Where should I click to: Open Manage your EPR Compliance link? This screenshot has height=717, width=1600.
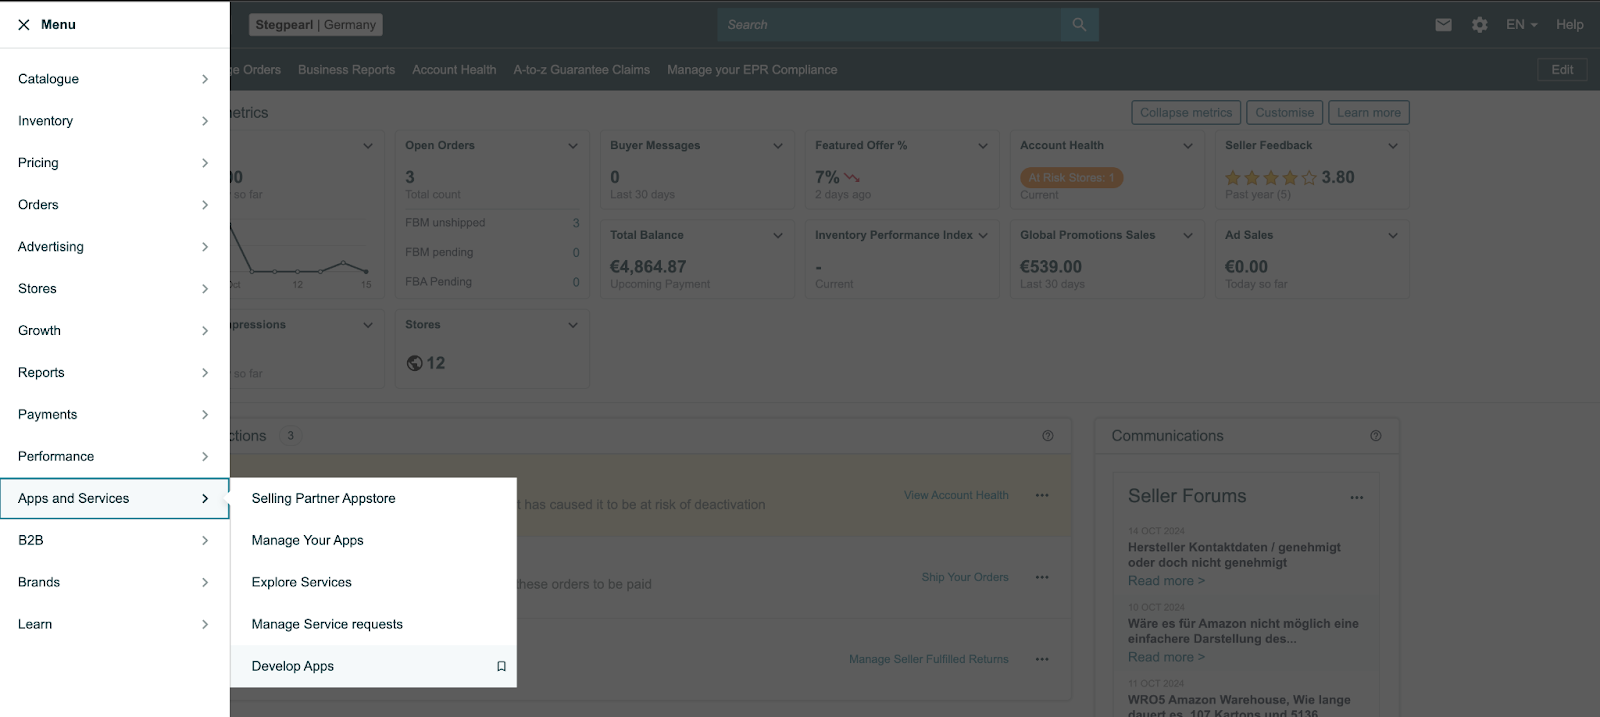click(x=752, y=70)
